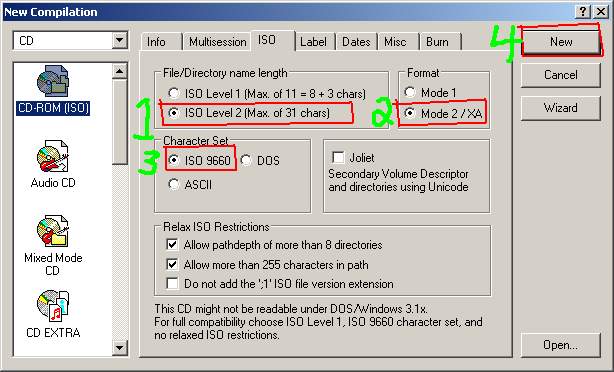Pick the Mixed Mode CD icon

[53, 231]
